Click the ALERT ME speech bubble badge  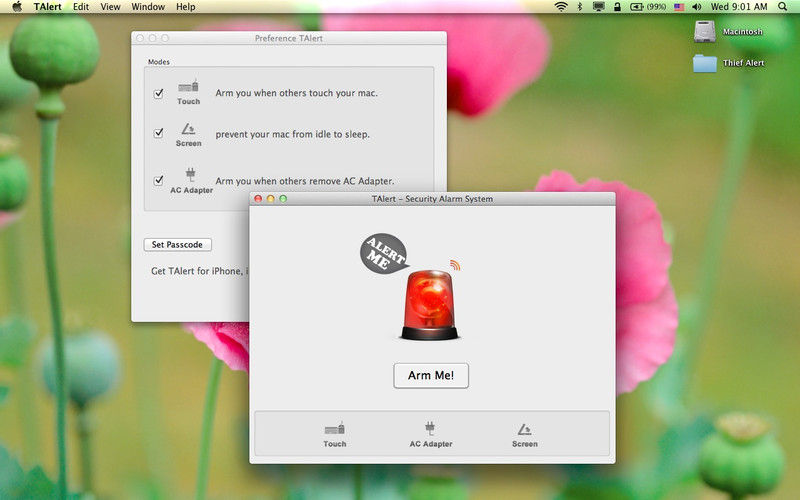pos(385,254)
